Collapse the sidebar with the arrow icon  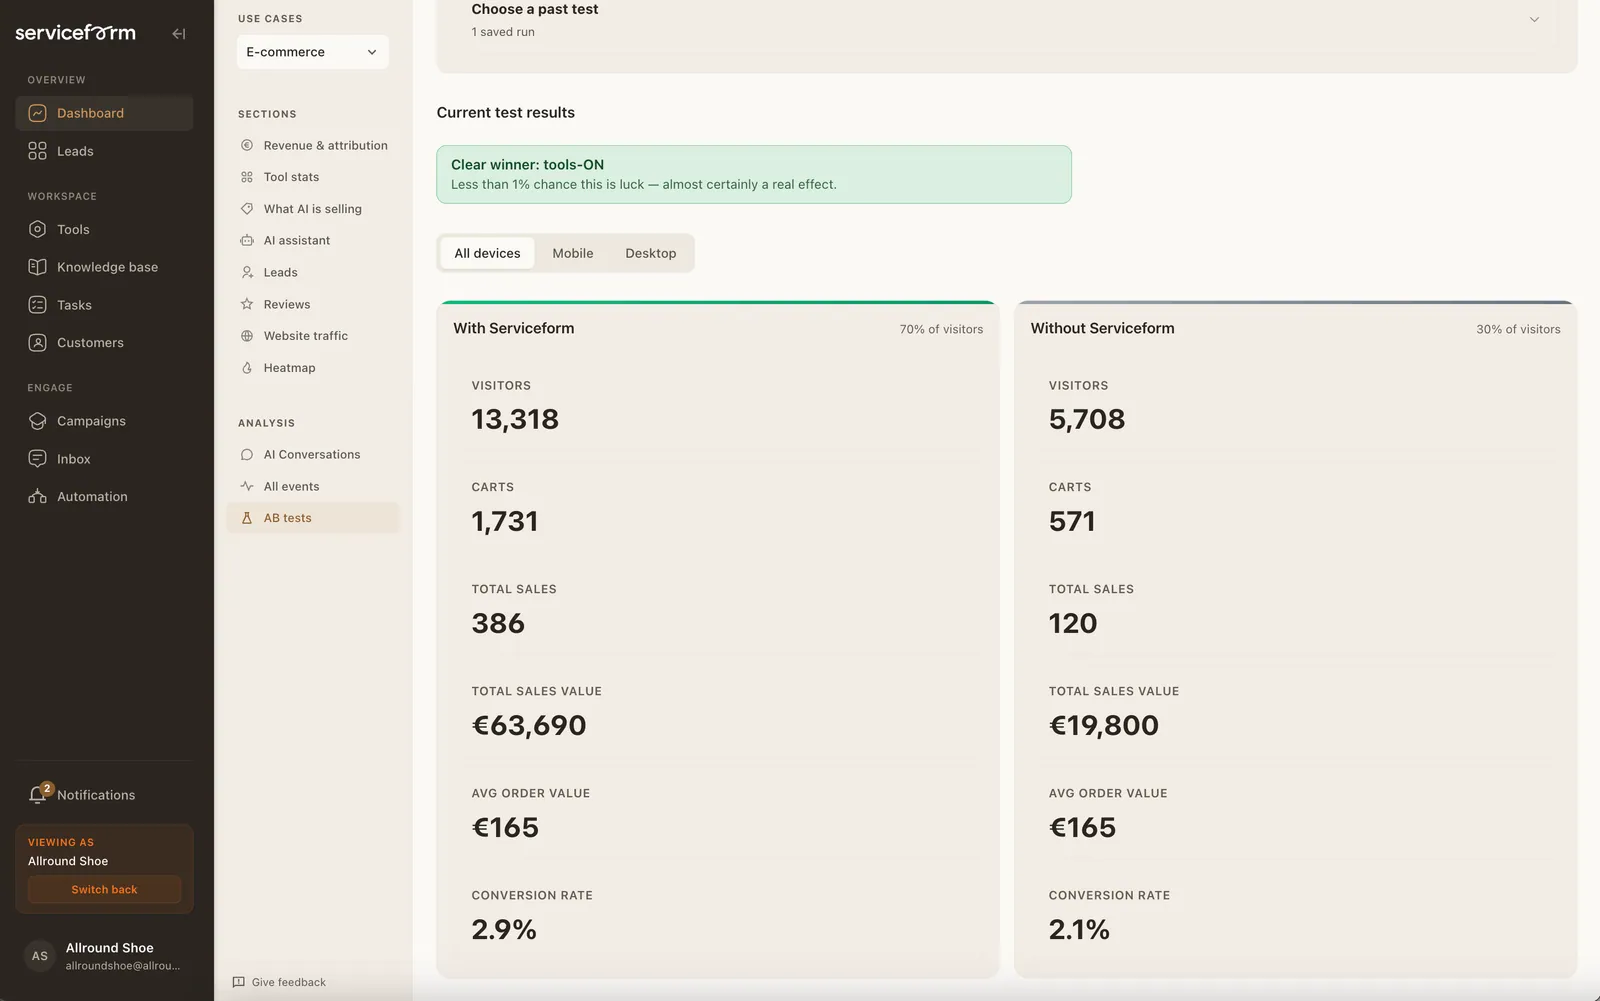click(178, 34)
